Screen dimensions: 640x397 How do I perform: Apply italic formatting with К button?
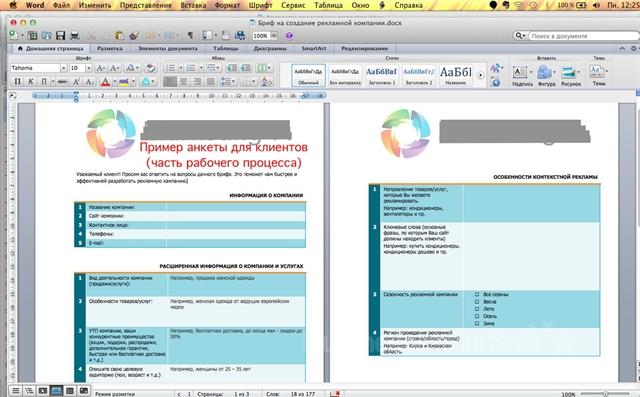tap(31, 82)
